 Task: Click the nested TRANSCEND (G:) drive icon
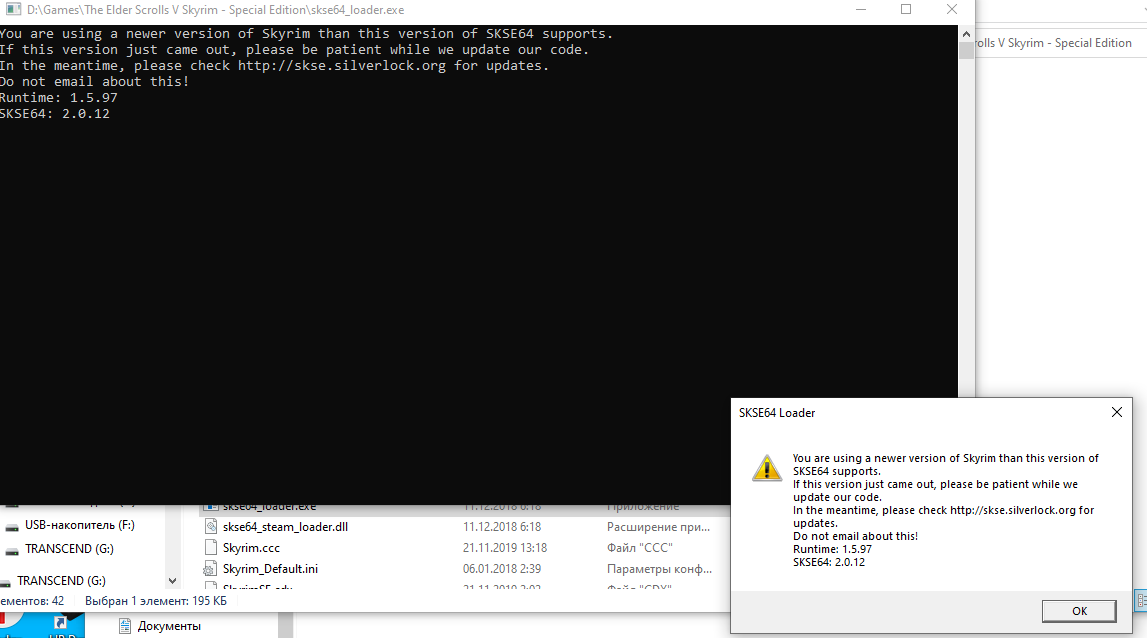[12, 550]
